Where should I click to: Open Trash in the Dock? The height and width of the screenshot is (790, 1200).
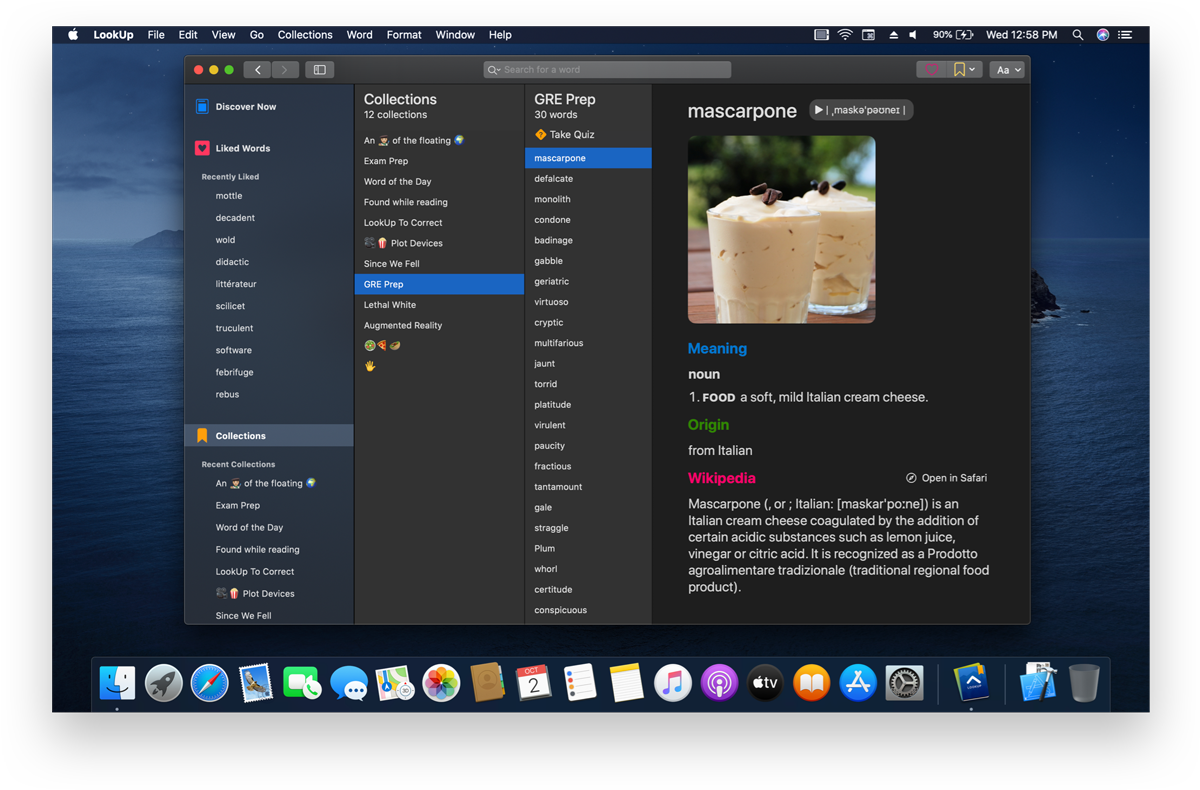[1084, 683]
